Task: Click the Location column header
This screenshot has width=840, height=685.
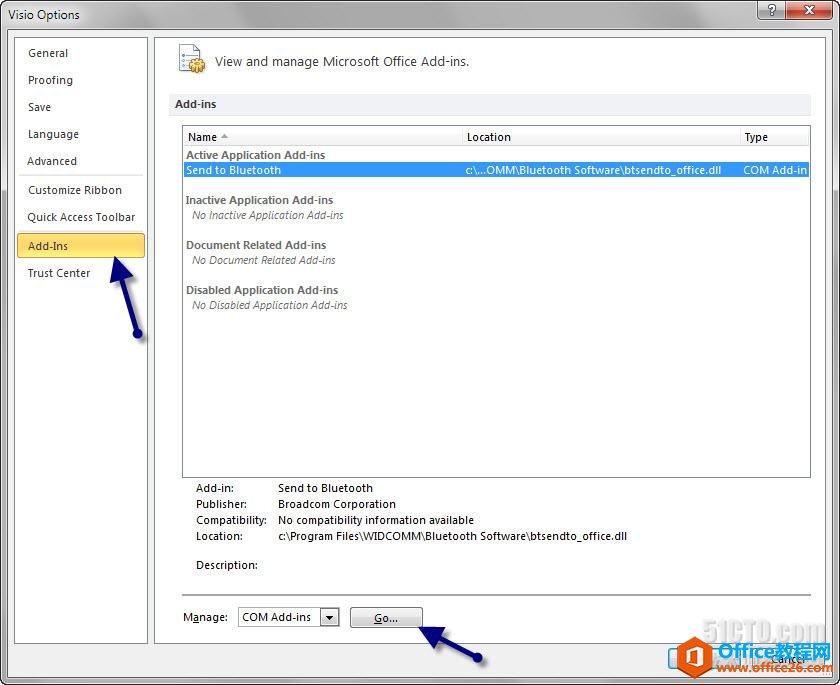Action: pyautogui.click(x=601, y=137)
